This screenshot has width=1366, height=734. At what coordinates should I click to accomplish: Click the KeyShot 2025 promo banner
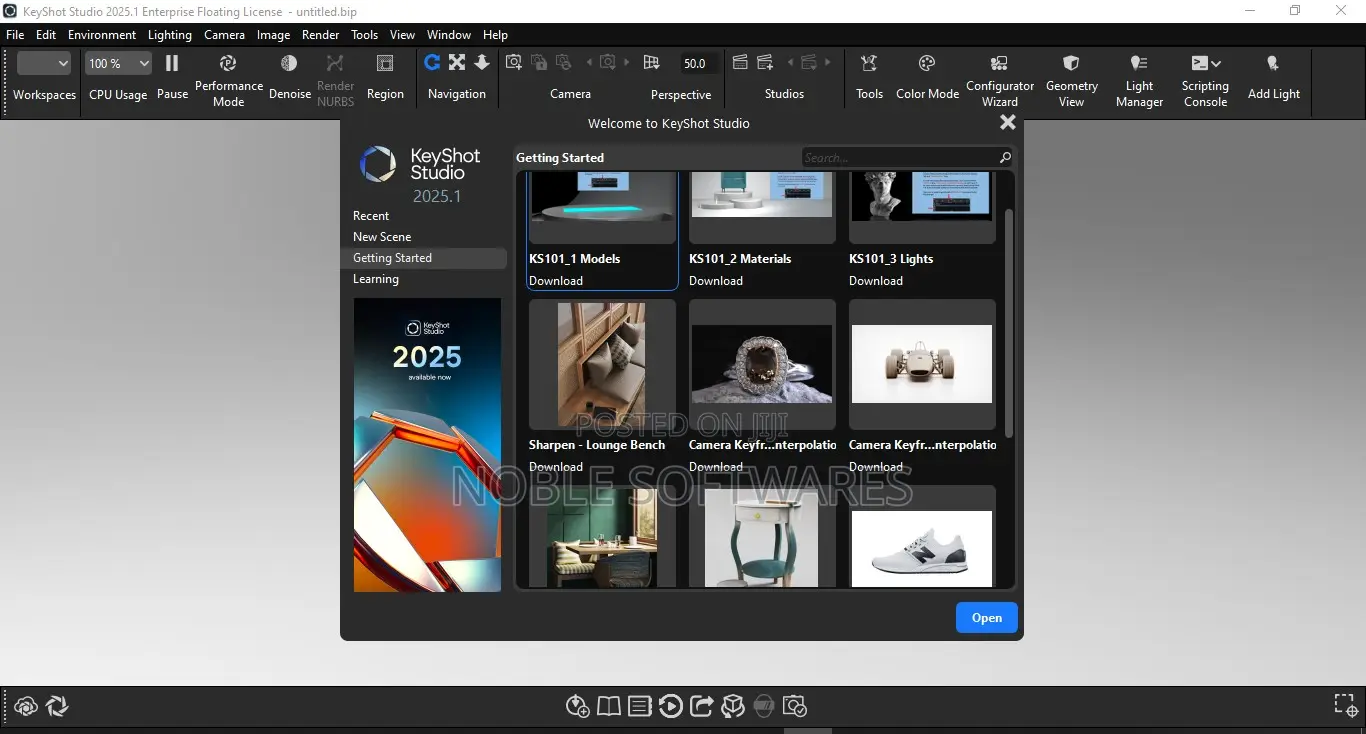point(427,445)
